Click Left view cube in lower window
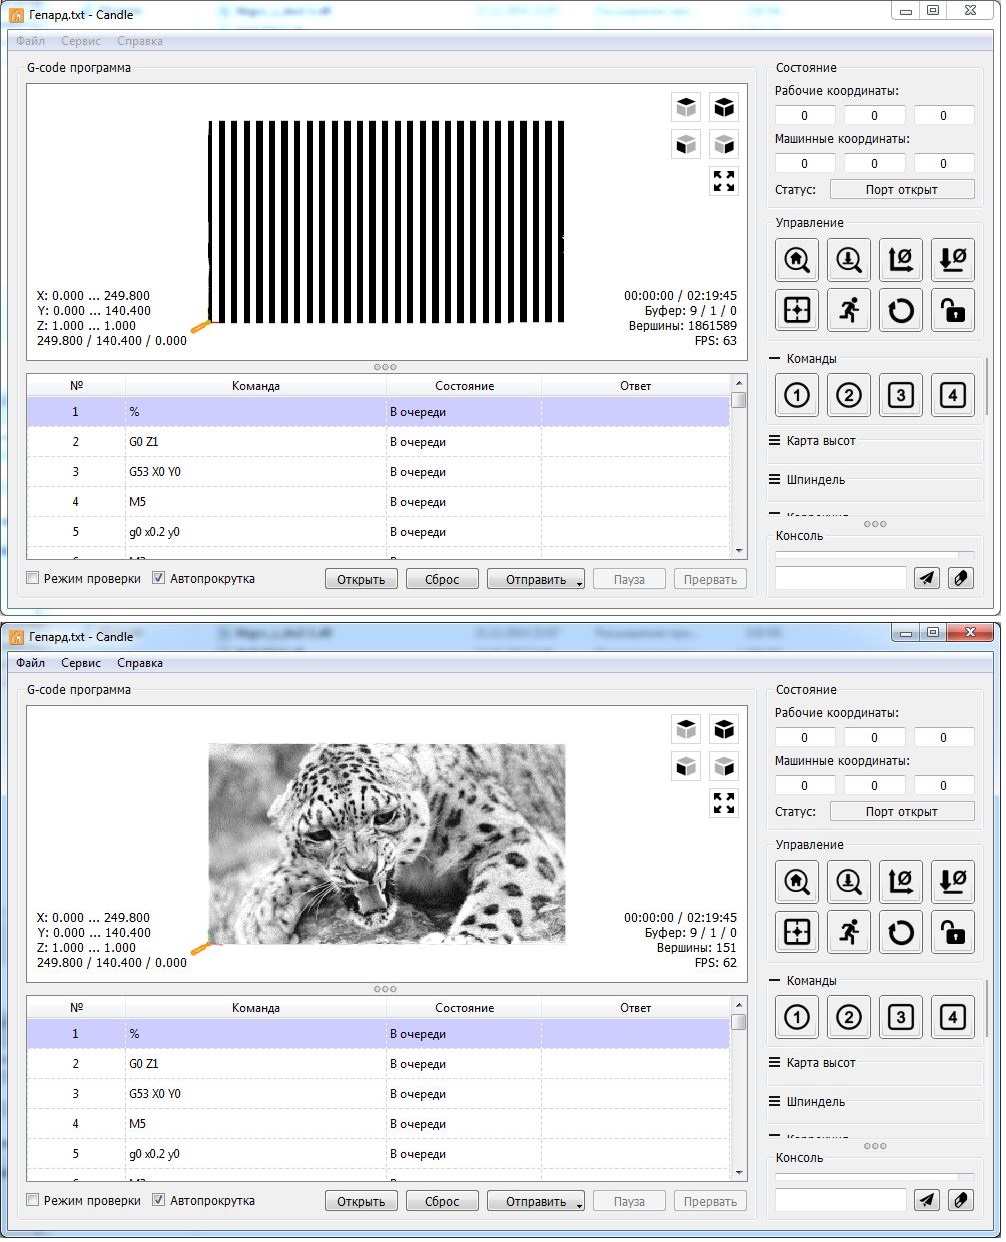 pyautogui.click(x=724, y=766)
